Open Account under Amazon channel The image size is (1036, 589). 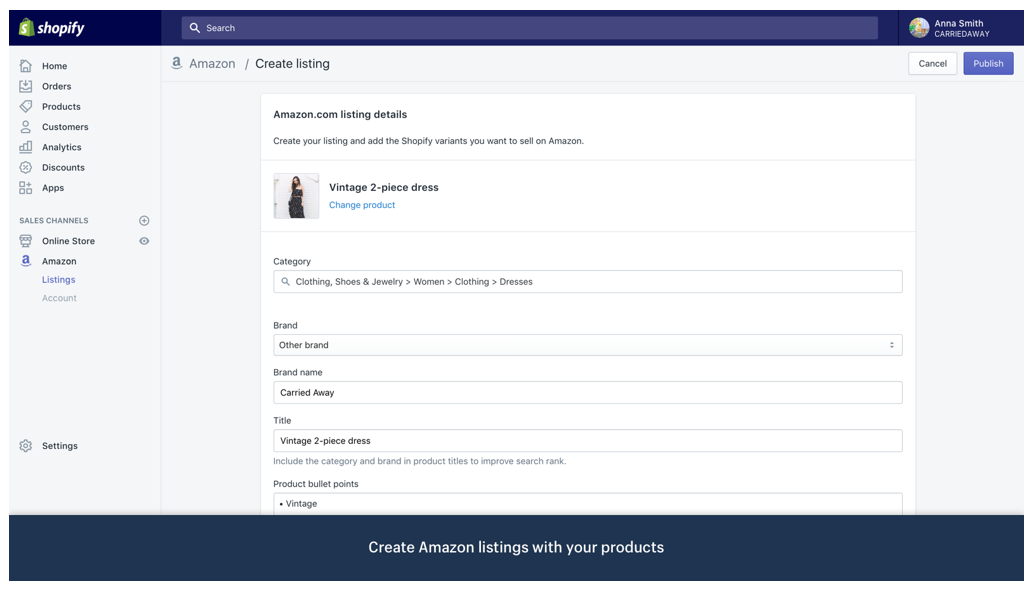point(59,298)
